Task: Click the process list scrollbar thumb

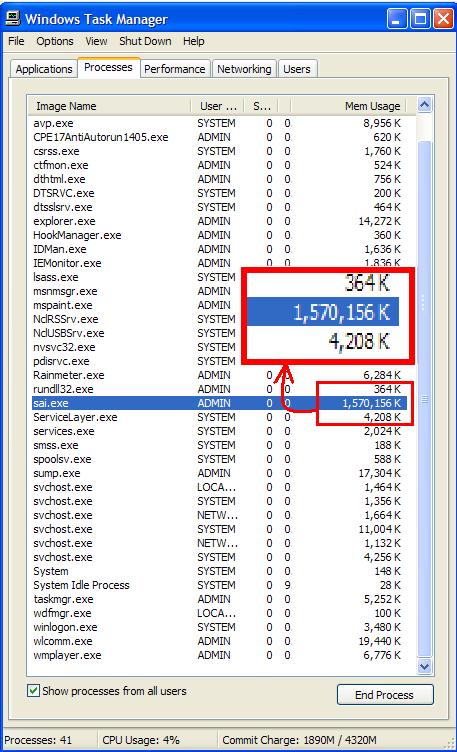Action: pos(424,398)
